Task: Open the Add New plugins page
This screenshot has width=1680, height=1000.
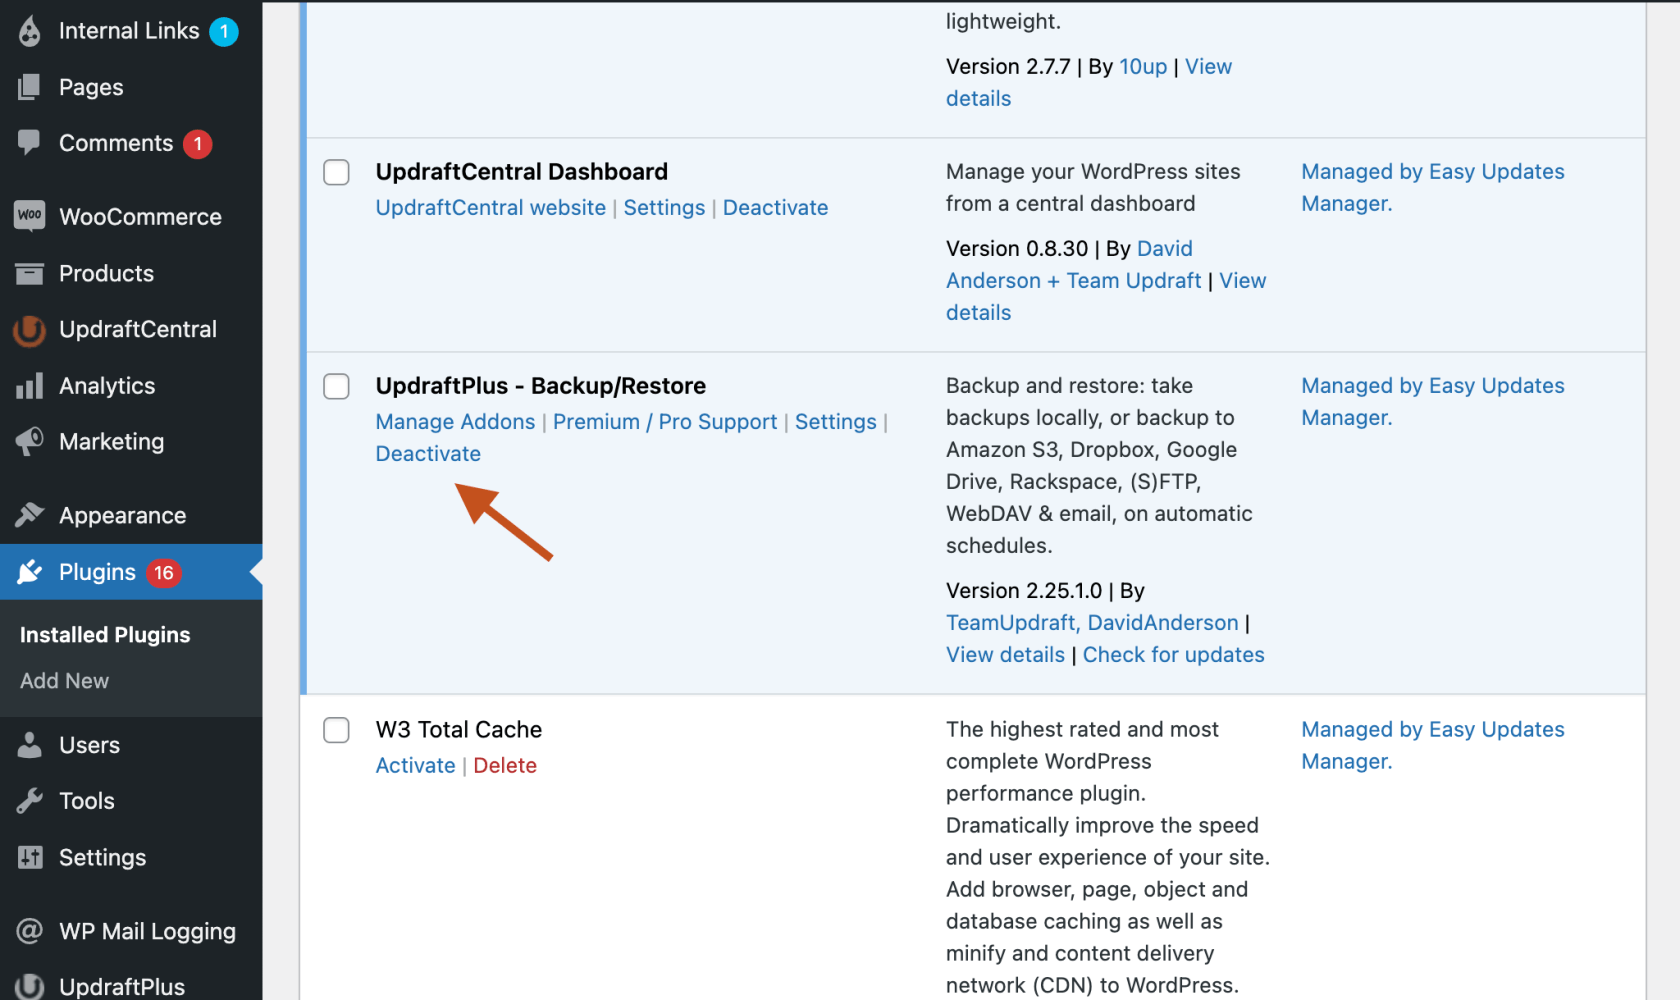Action: tap(64, 681)
